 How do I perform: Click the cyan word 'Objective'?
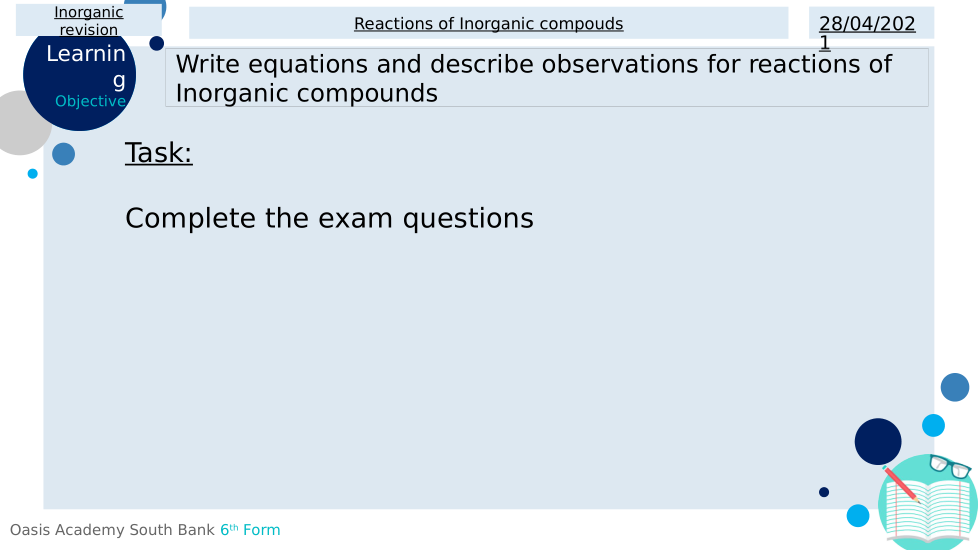90,101
